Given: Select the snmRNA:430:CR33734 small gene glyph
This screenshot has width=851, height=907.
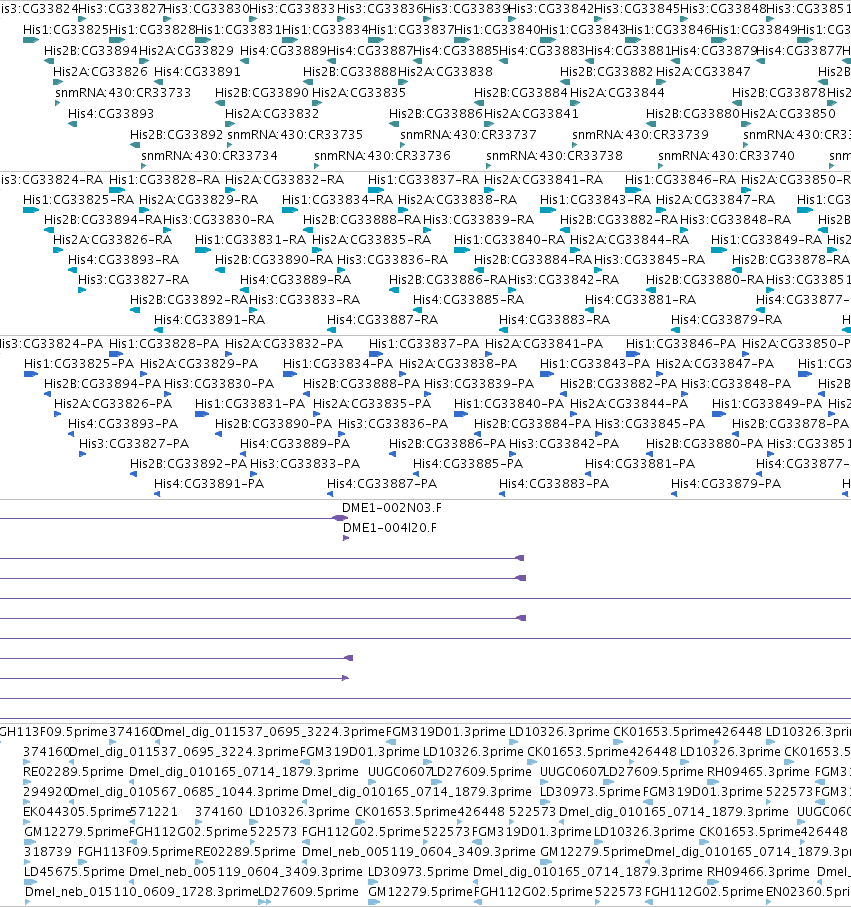Looking at the screenshot, I should (143, 166).
